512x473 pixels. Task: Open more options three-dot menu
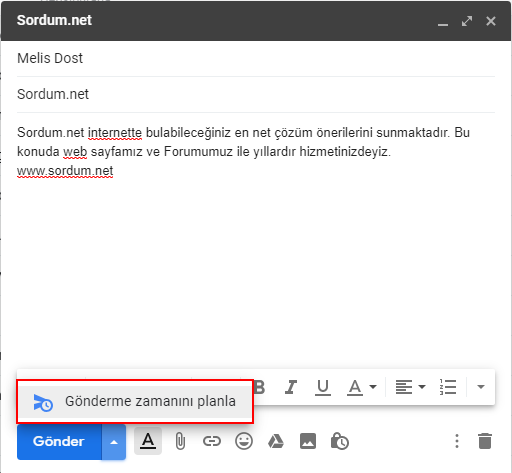click(x=457, y=441)
